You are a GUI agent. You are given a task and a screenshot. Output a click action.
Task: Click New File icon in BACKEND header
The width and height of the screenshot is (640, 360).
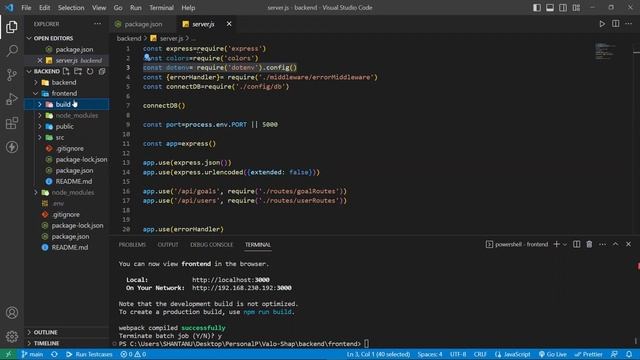tap(66, 71)
